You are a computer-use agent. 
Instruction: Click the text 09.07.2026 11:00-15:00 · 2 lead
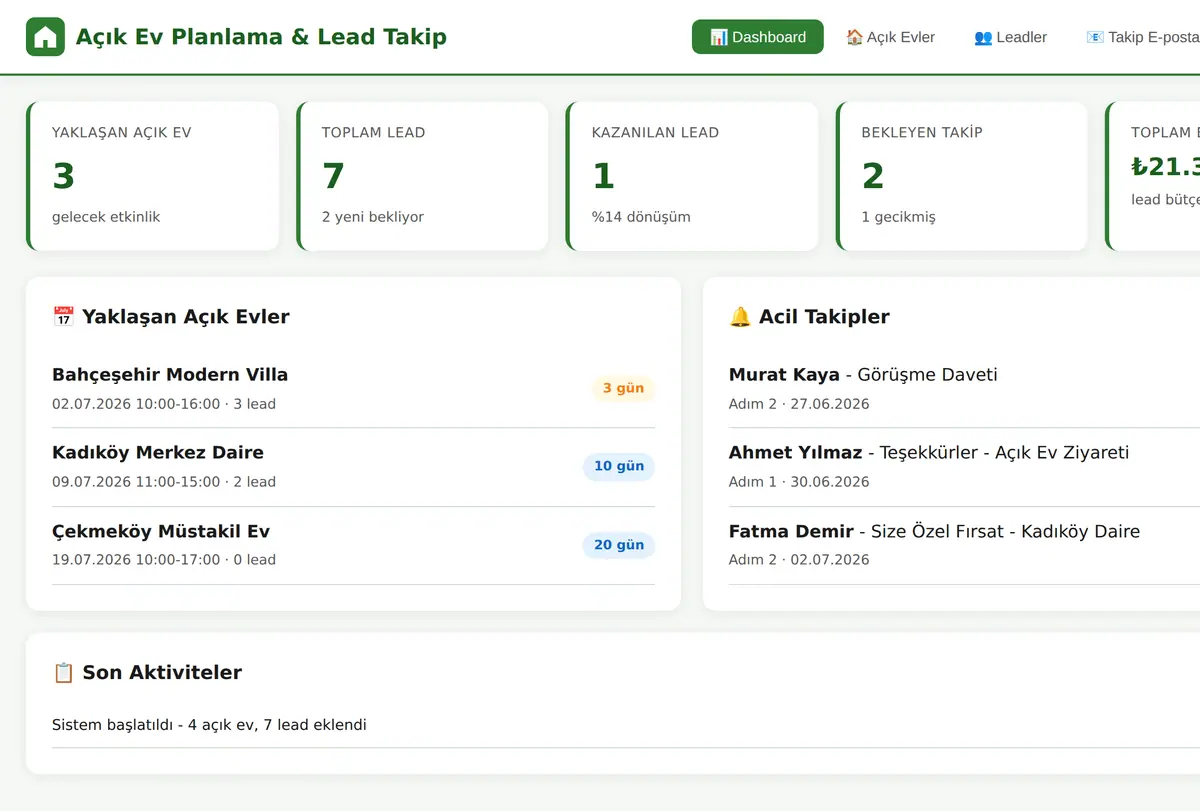coord(164,482)
